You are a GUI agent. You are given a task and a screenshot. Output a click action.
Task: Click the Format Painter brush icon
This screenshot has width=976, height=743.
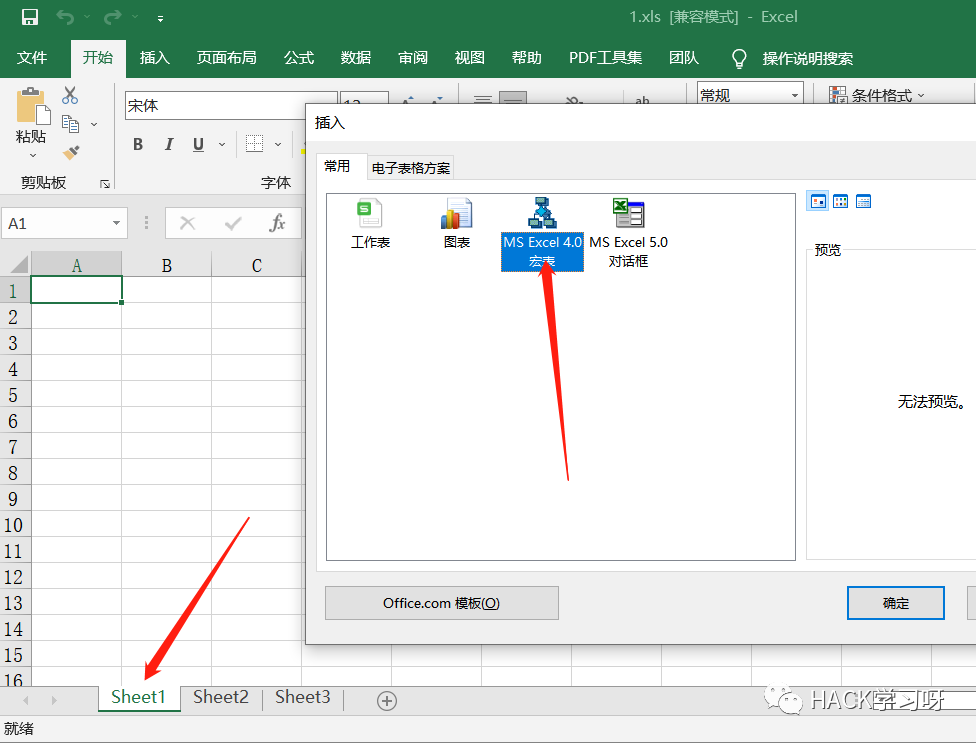pyautogui.click(x=71, y=152)
